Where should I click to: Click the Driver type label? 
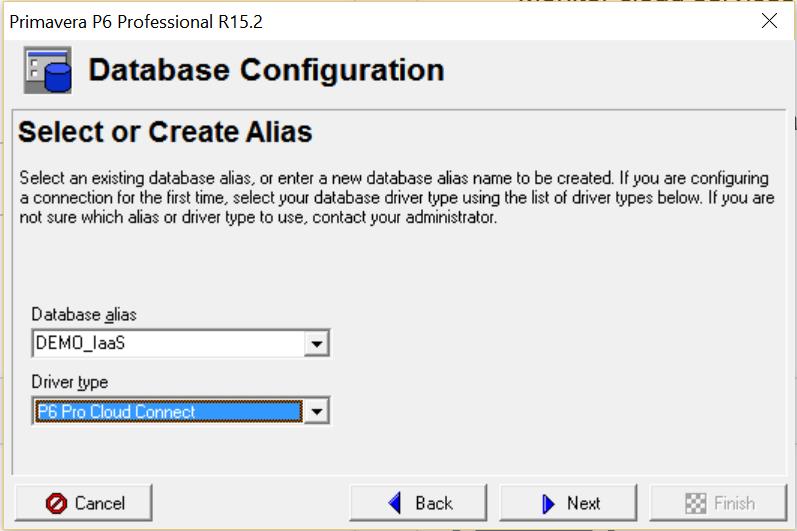pos(69,382)
